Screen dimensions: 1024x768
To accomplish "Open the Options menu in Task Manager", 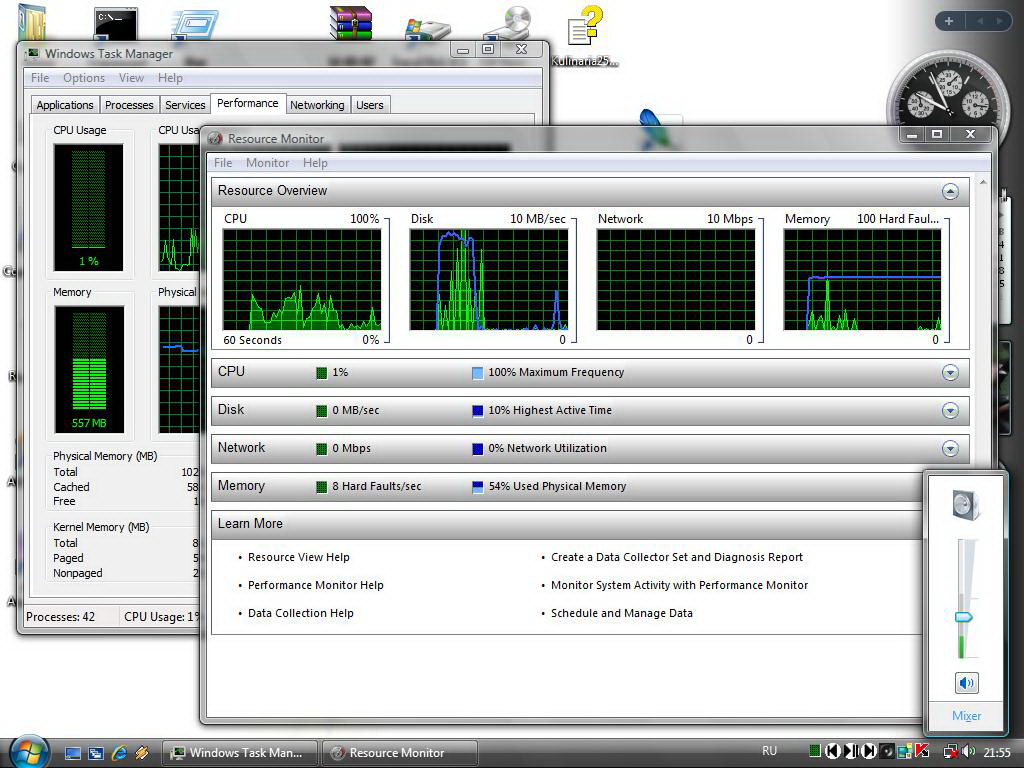I will pyautogui.click(x=84, y=78).
